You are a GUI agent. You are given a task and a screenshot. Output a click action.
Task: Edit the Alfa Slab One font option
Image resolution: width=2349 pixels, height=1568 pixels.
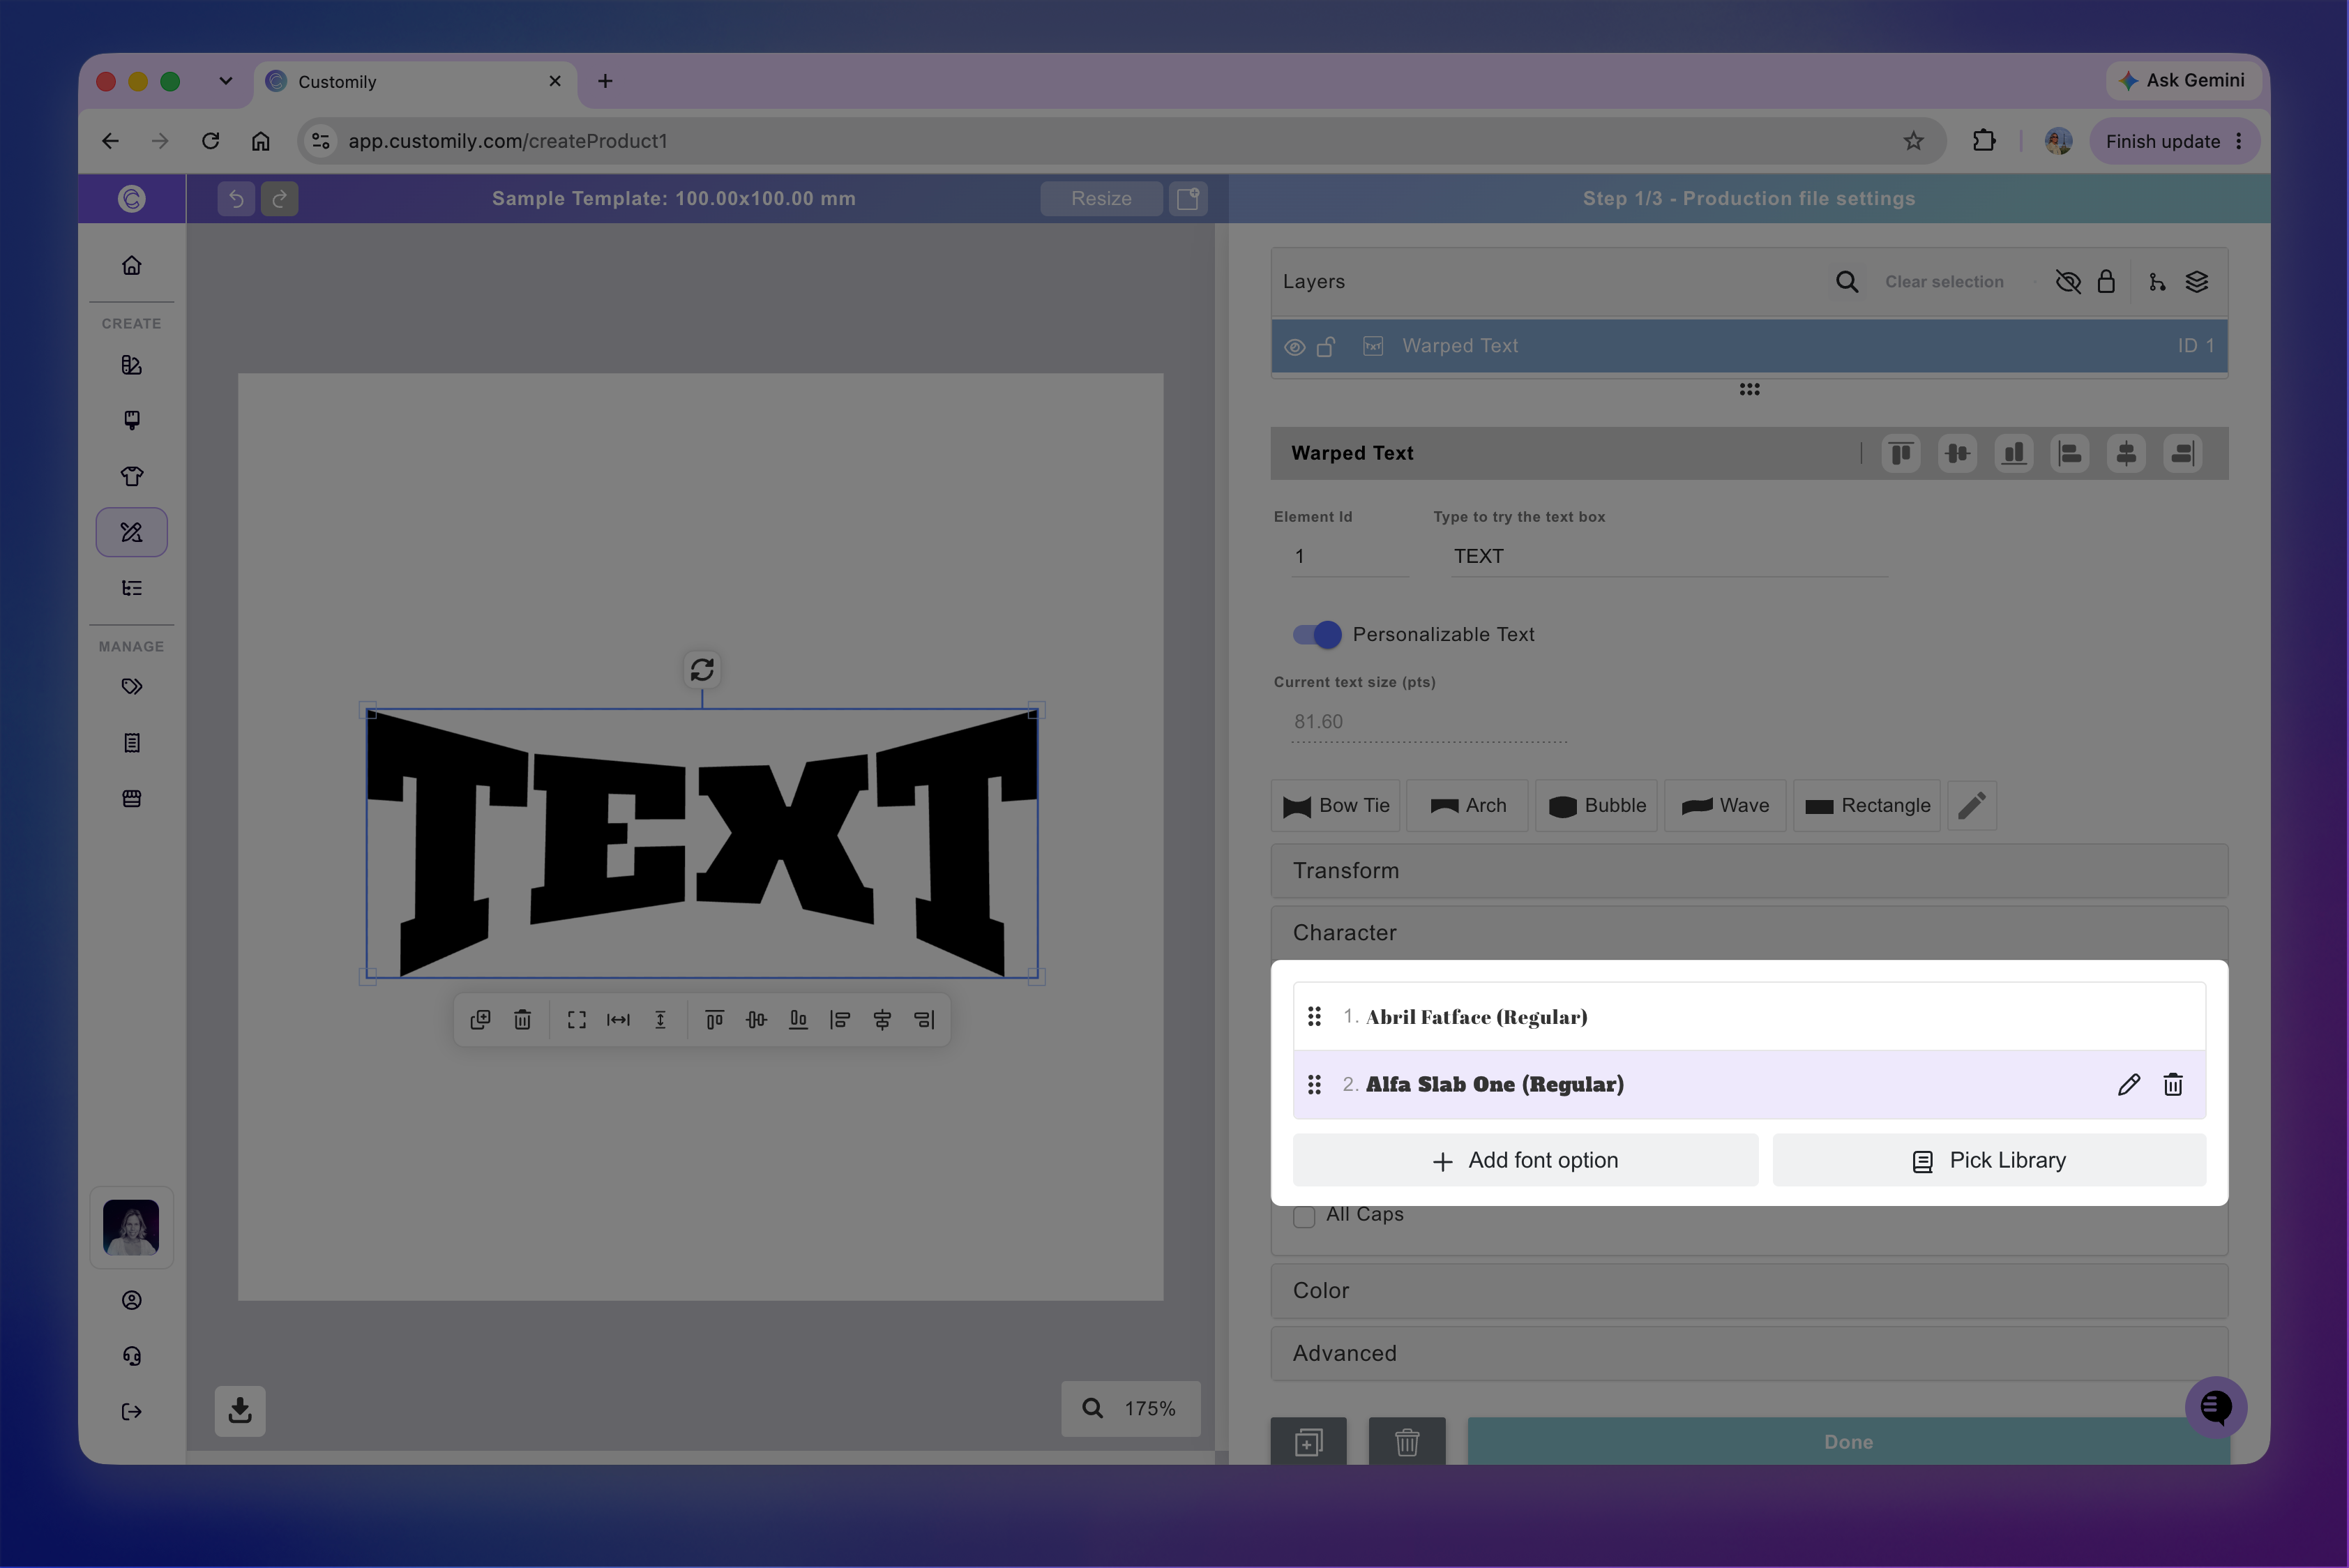tap(2128, 1085)
